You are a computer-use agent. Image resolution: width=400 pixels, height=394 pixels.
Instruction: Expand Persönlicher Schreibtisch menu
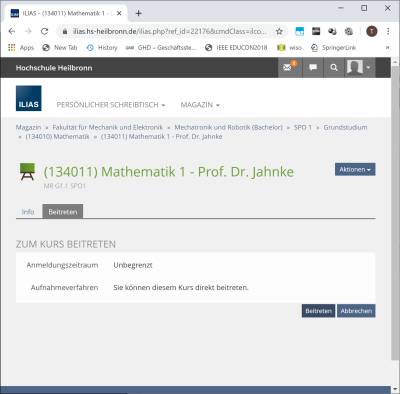click(x=111, y=105)
